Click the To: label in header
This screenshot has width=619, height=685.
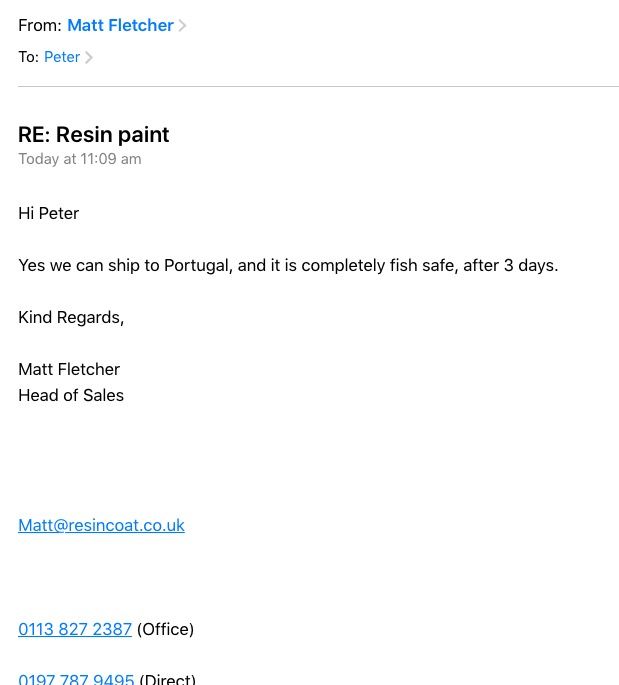click(29, 57)
